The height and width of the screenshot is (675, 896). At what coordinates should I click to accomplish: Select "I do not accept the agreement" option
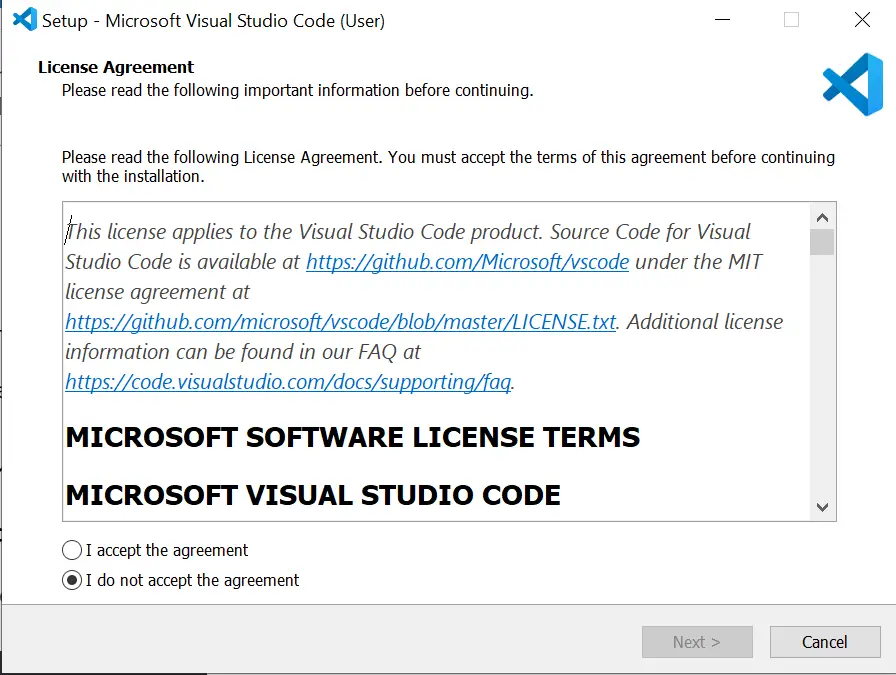pos(72,580)
